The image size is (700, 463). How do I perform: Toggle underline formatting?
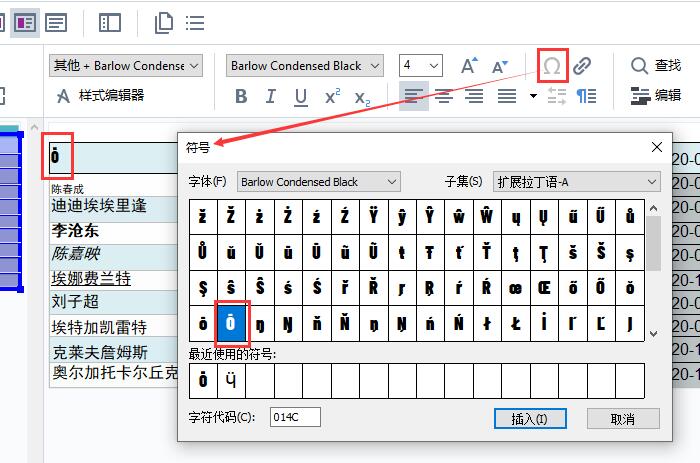301,97
